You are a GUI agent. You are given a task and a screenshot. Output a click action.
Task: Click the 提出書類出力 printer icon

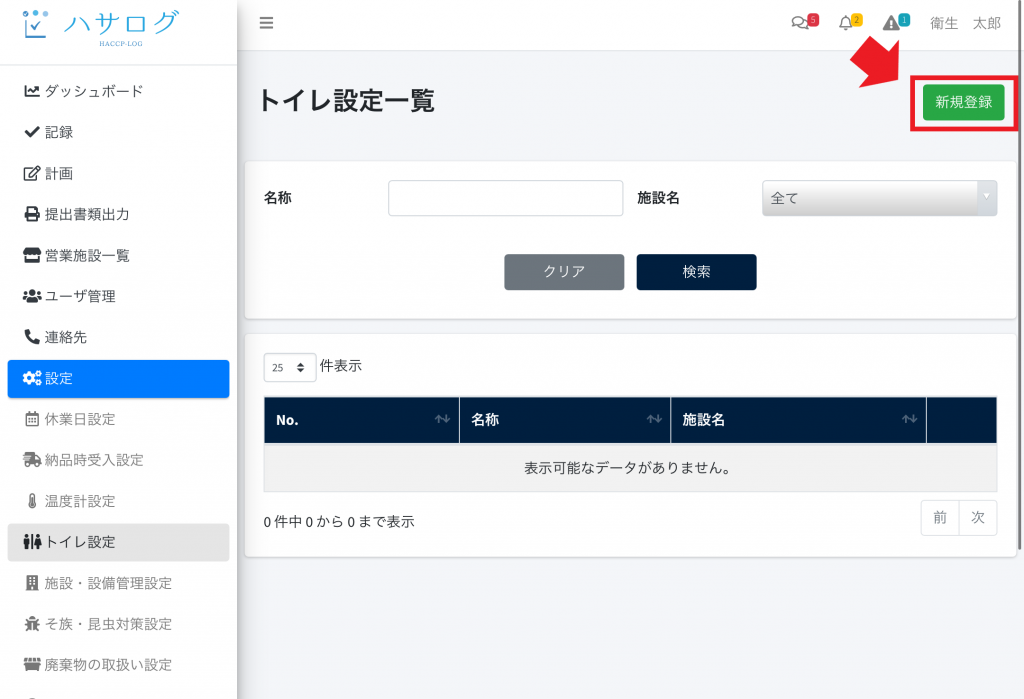click(31, 214)
